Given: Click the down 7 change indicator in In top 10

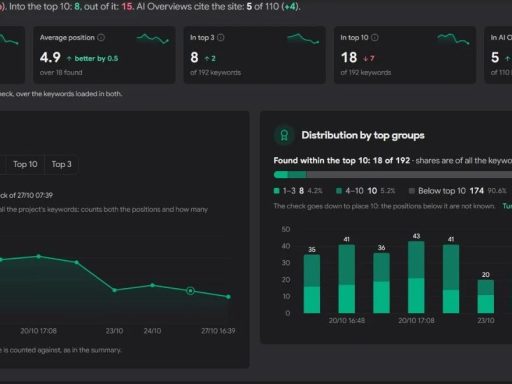Looking at the screenshot, I should (x=369, y=59).
